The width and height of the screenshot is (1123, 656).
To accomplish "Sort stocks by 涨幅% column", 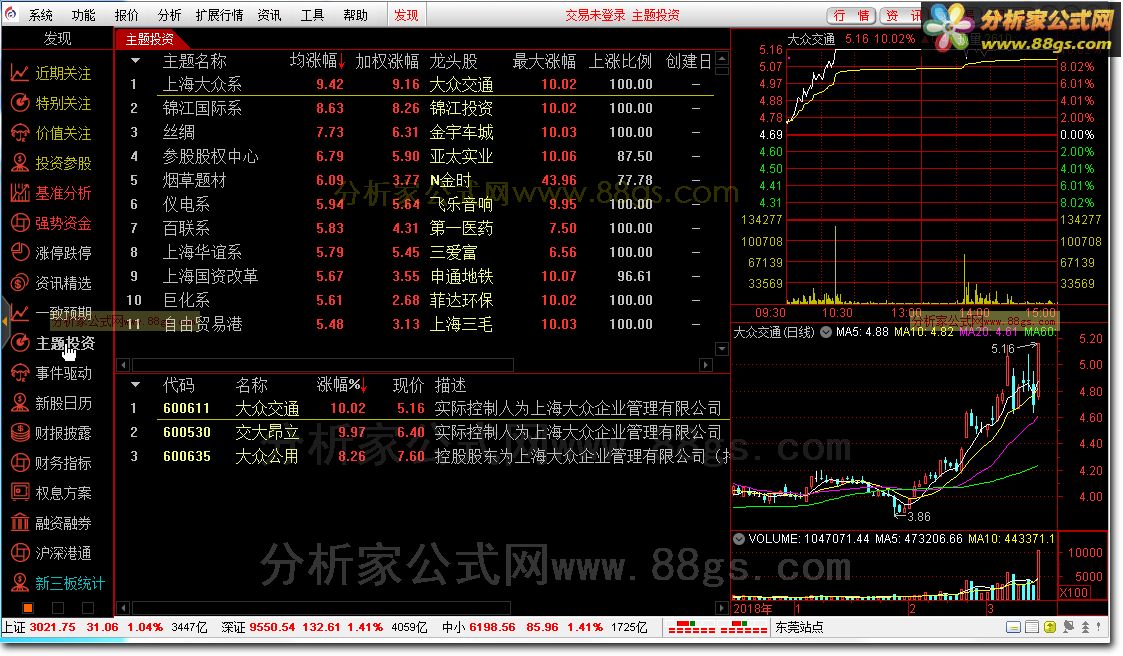I will pos(342,385).
